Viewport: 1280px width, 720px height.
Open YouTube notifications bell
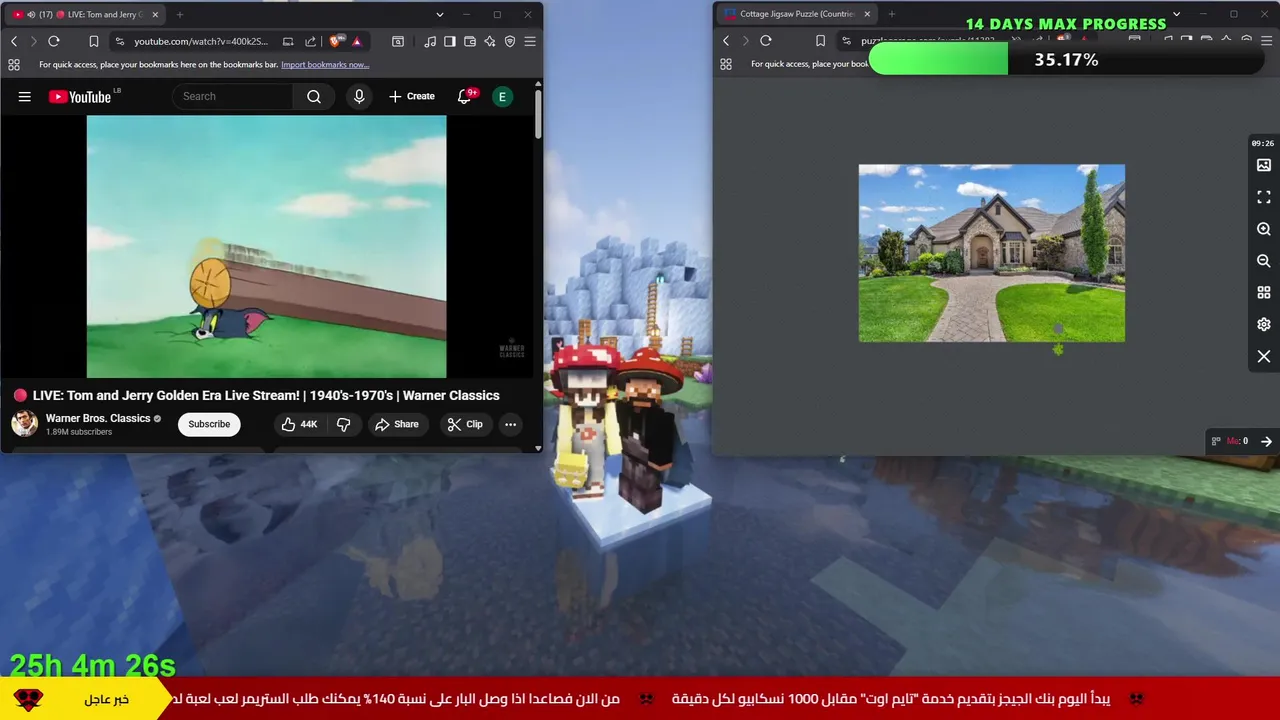tap(465, 96)
